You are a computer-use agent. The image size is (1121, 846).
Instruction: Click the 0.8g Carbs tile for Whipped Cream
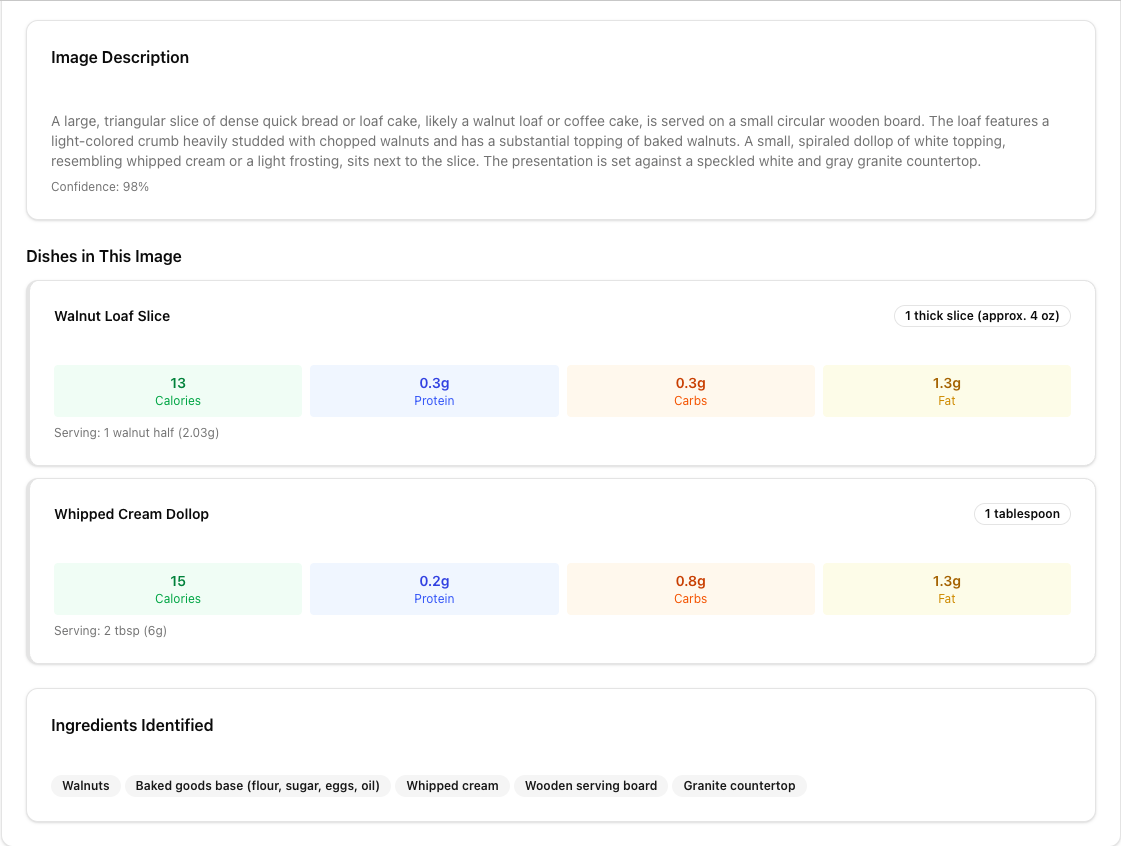pos(690,589)
